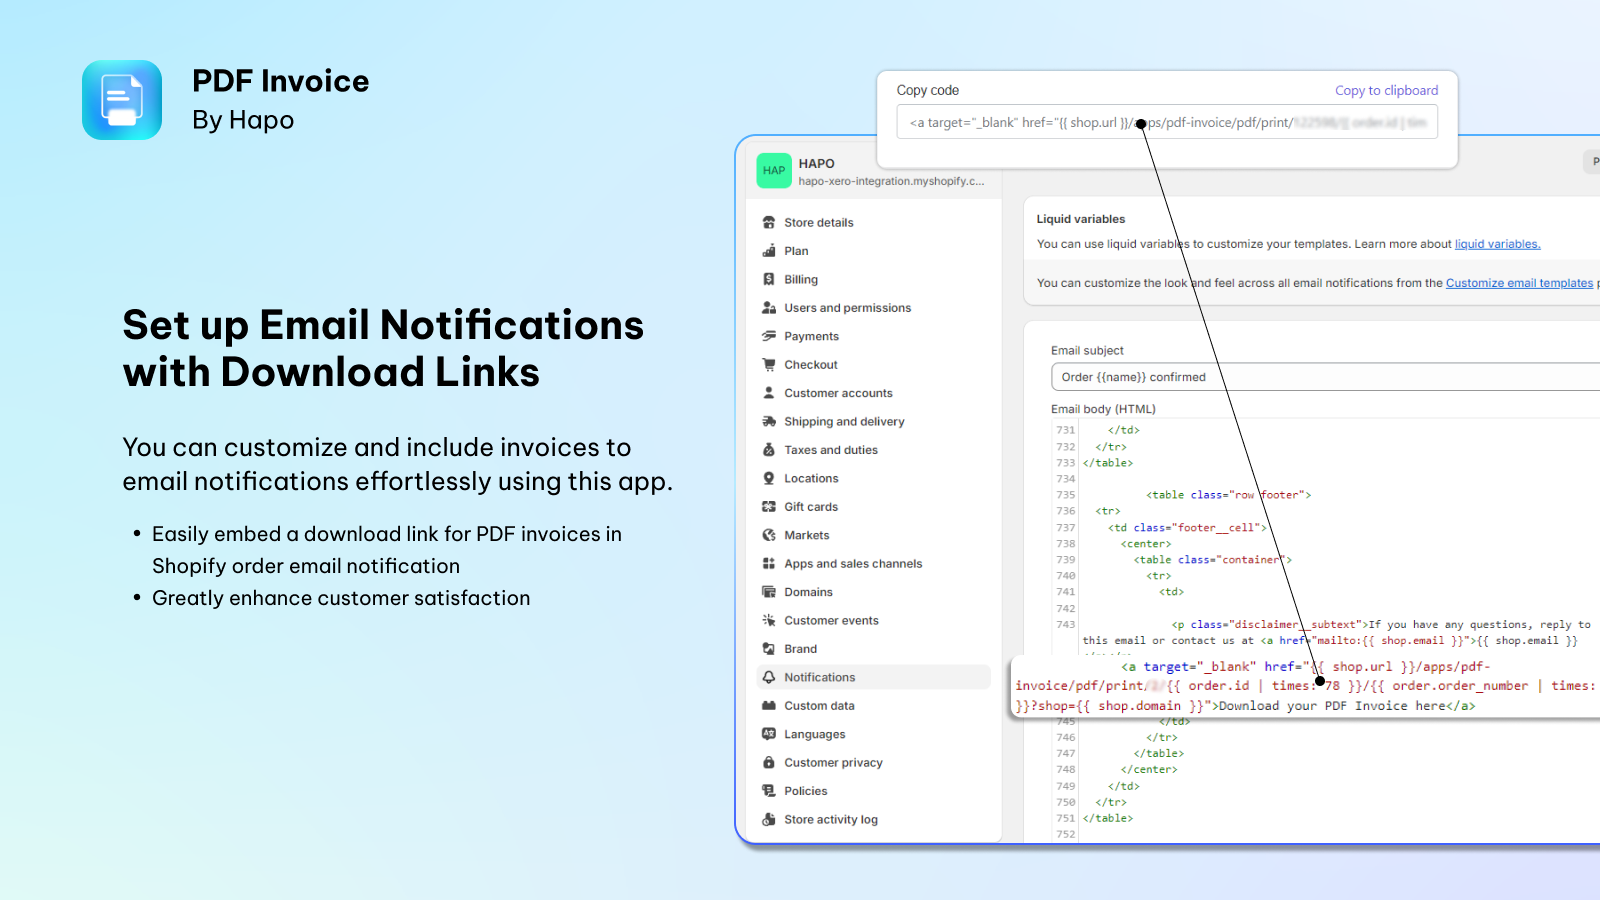Click "Download your PDF Invoice here" code text
This screenshot has width=1600, height=900.
coord(1332,706)
